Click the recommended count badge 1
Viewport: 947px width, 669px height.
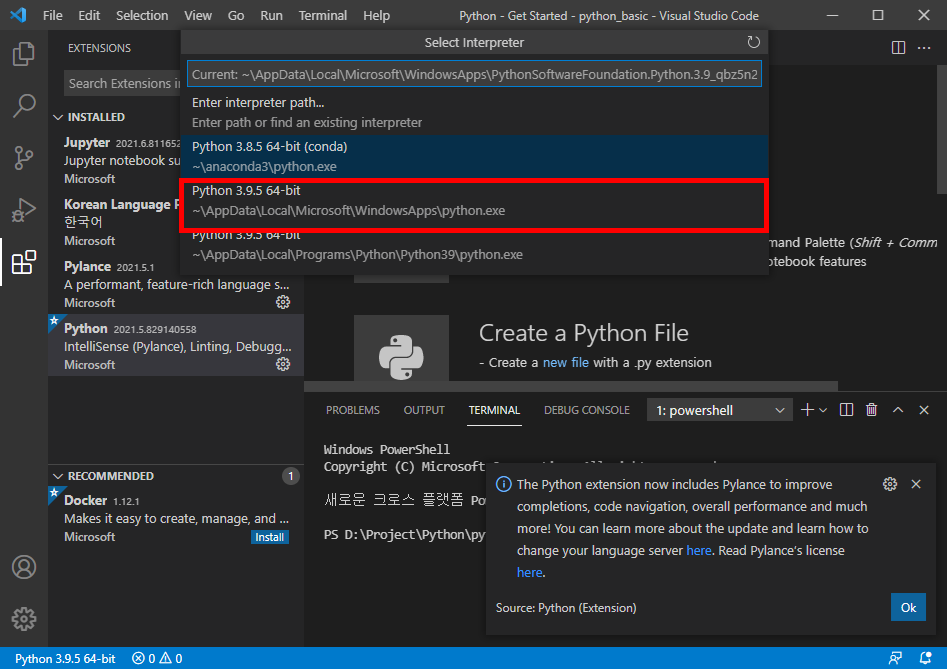pyautogui.click(x=291, y=476)
